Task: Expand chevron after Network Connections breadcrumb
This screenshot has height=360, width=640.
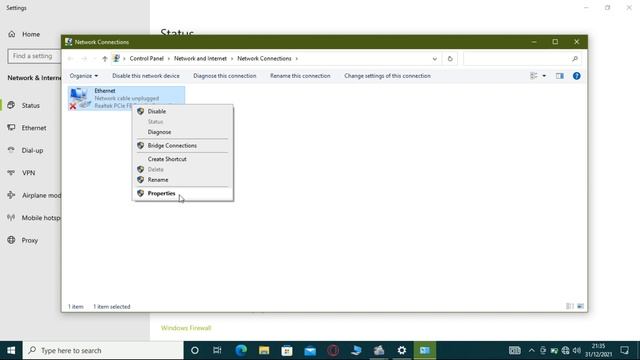Action: (x=297, y=59)
